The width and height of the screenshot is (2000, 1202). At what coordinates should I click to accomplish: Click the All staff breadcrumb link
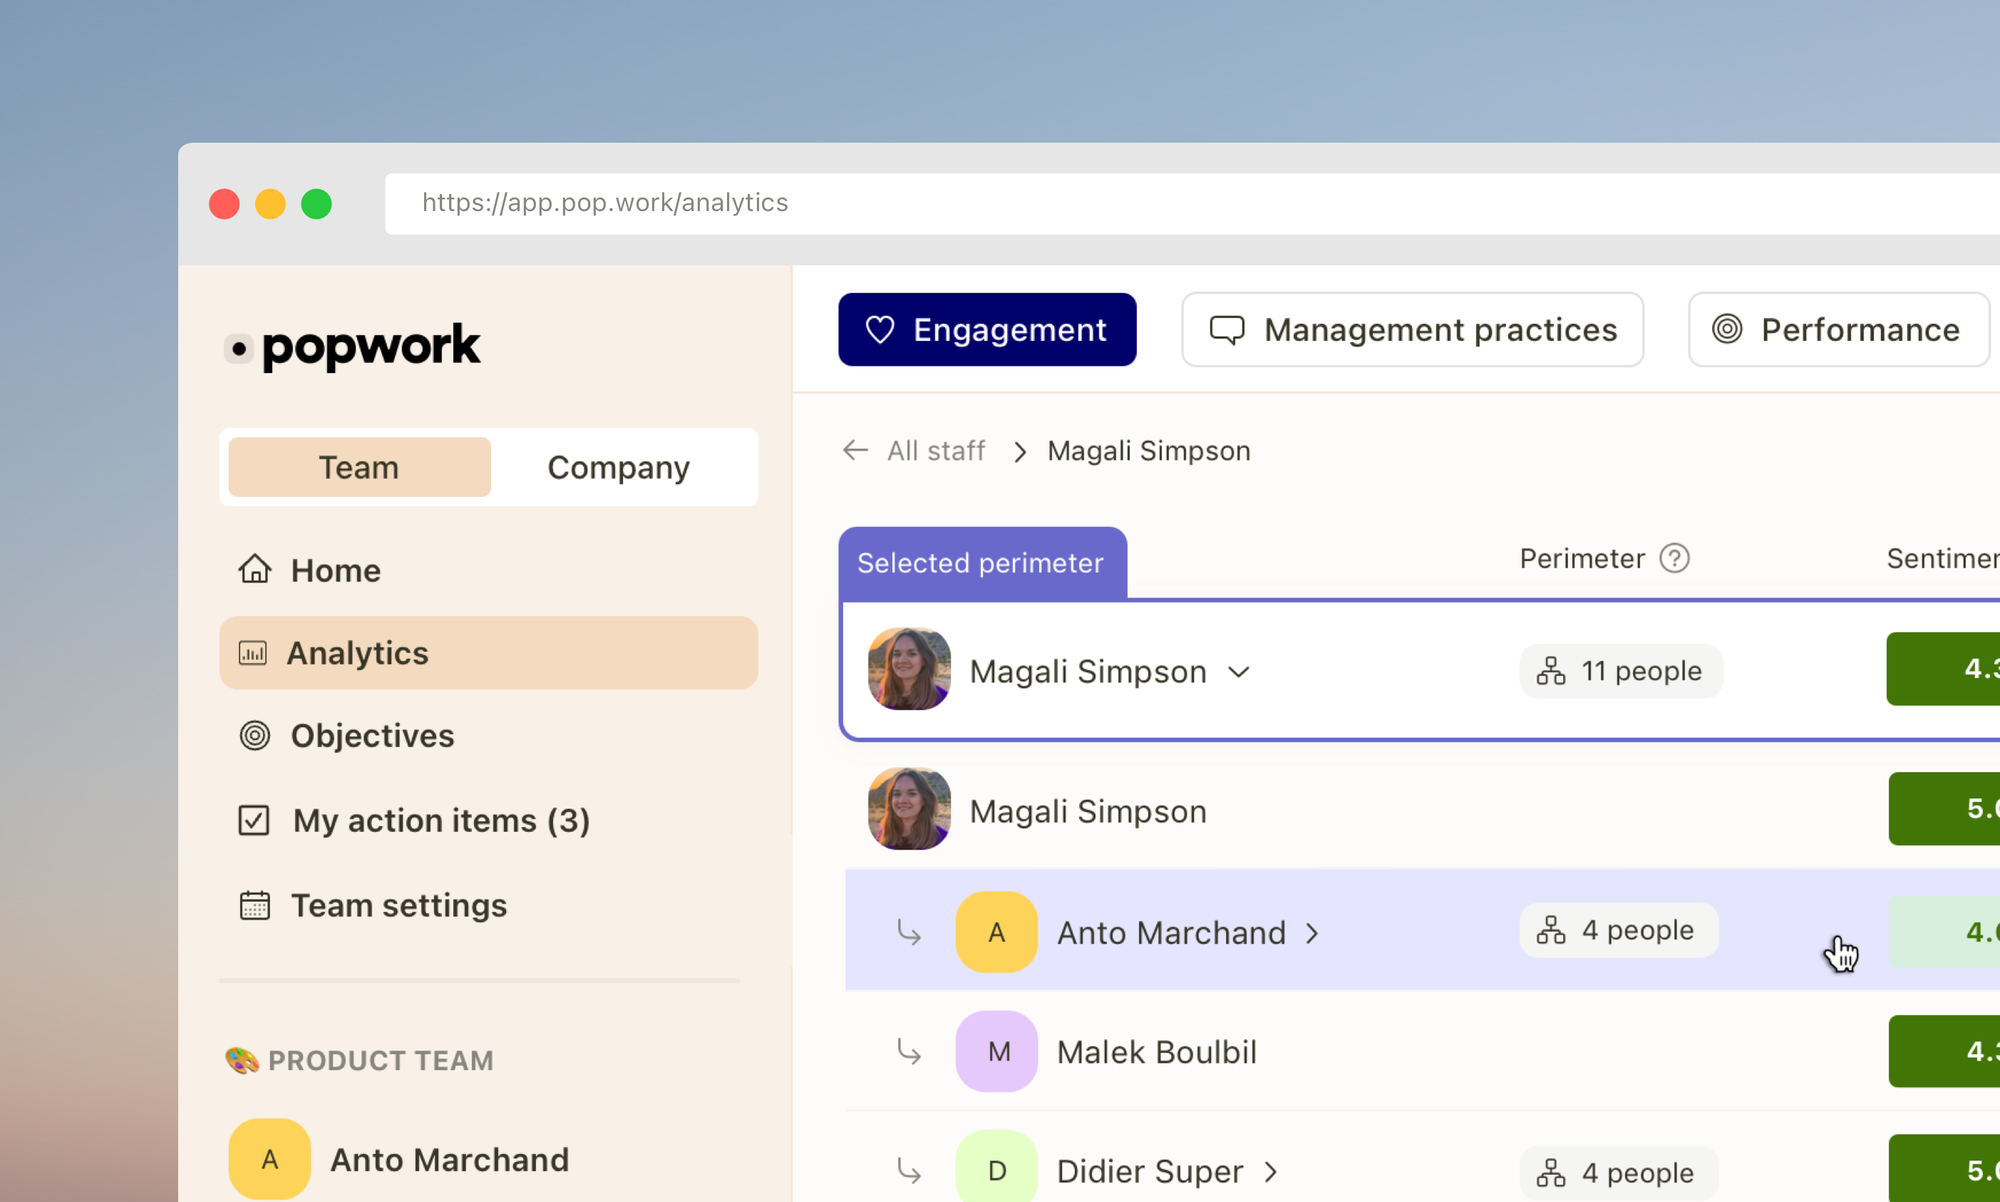[936, 451]
